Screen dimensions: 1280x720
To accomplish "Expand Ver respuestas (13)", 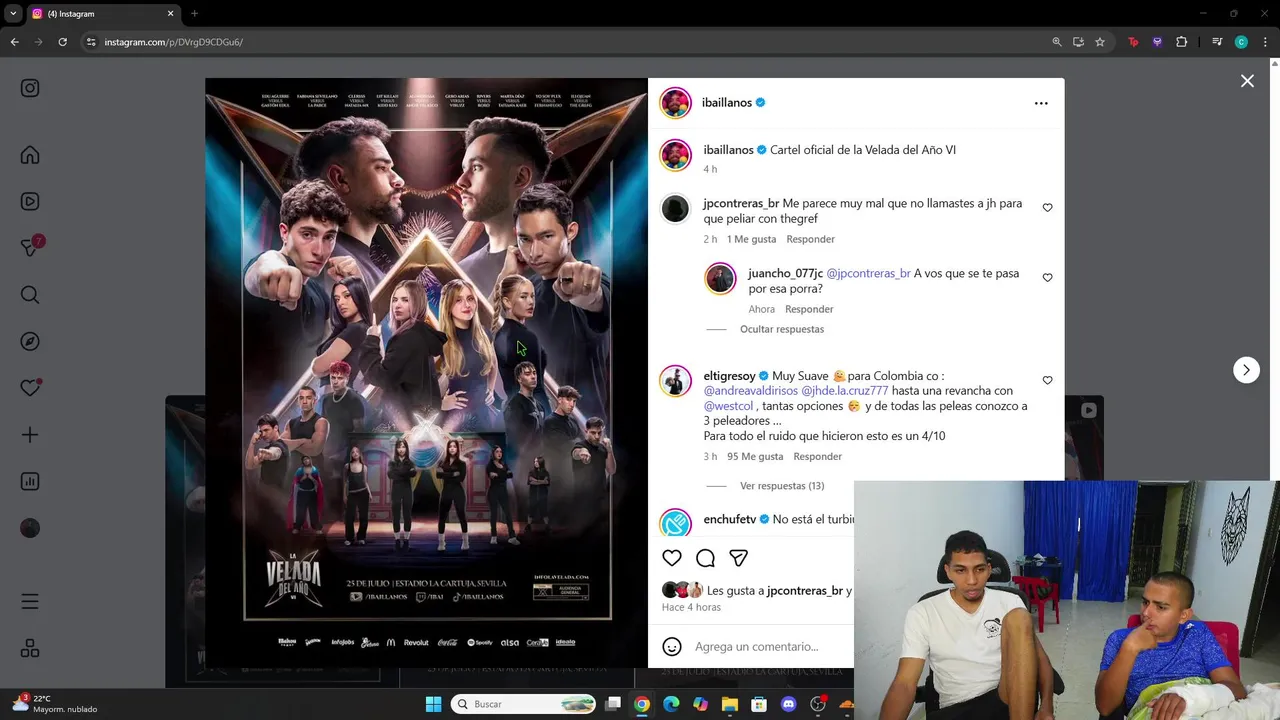I will click(782, 486).
